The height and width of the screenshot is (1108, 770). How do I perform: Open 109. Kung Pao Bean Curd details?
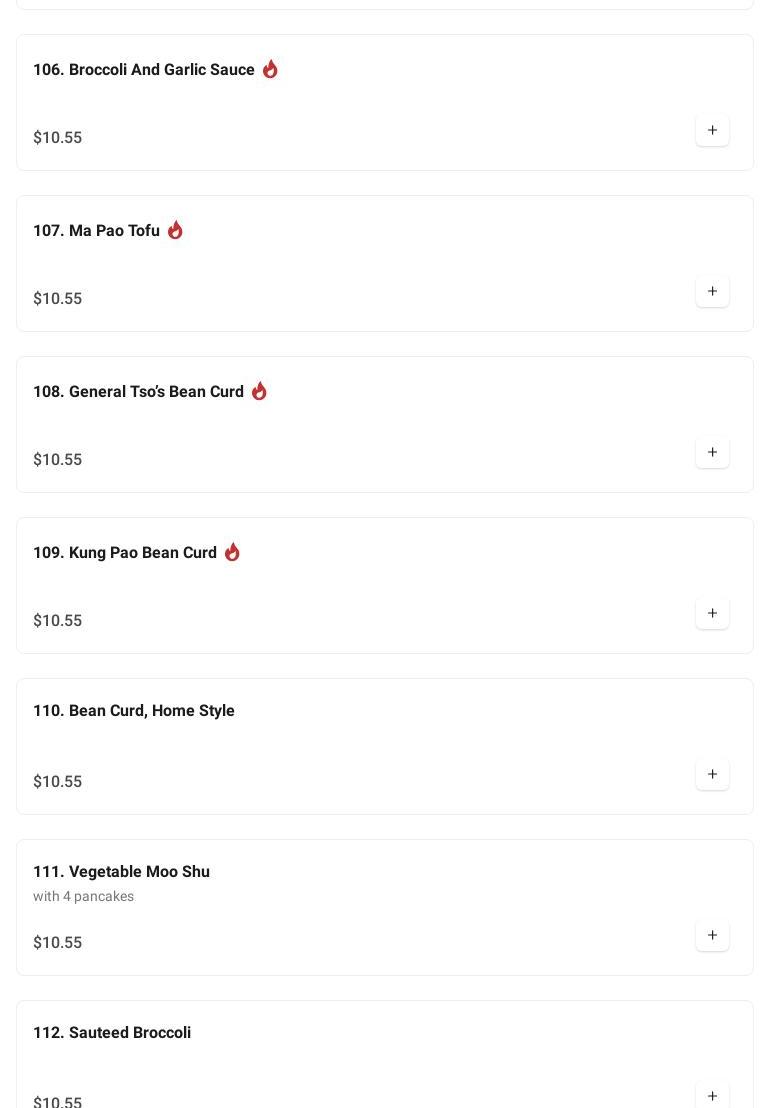[x=125, y=553]
